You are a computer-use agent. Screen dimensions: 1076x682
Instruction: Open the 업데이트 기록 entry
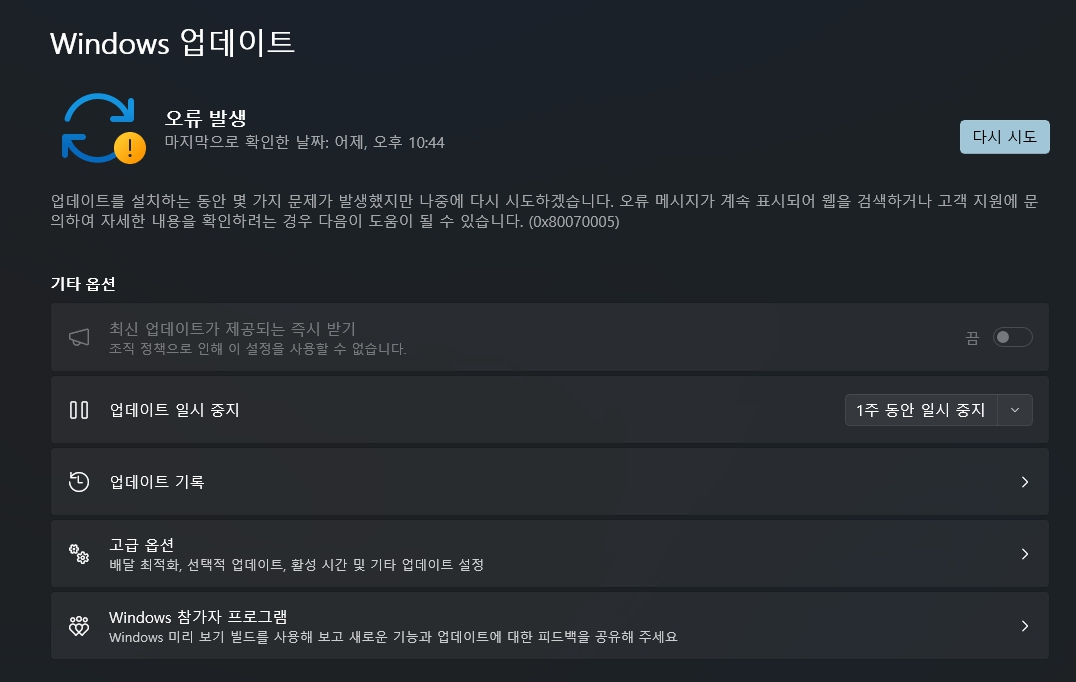click(550, 482)
